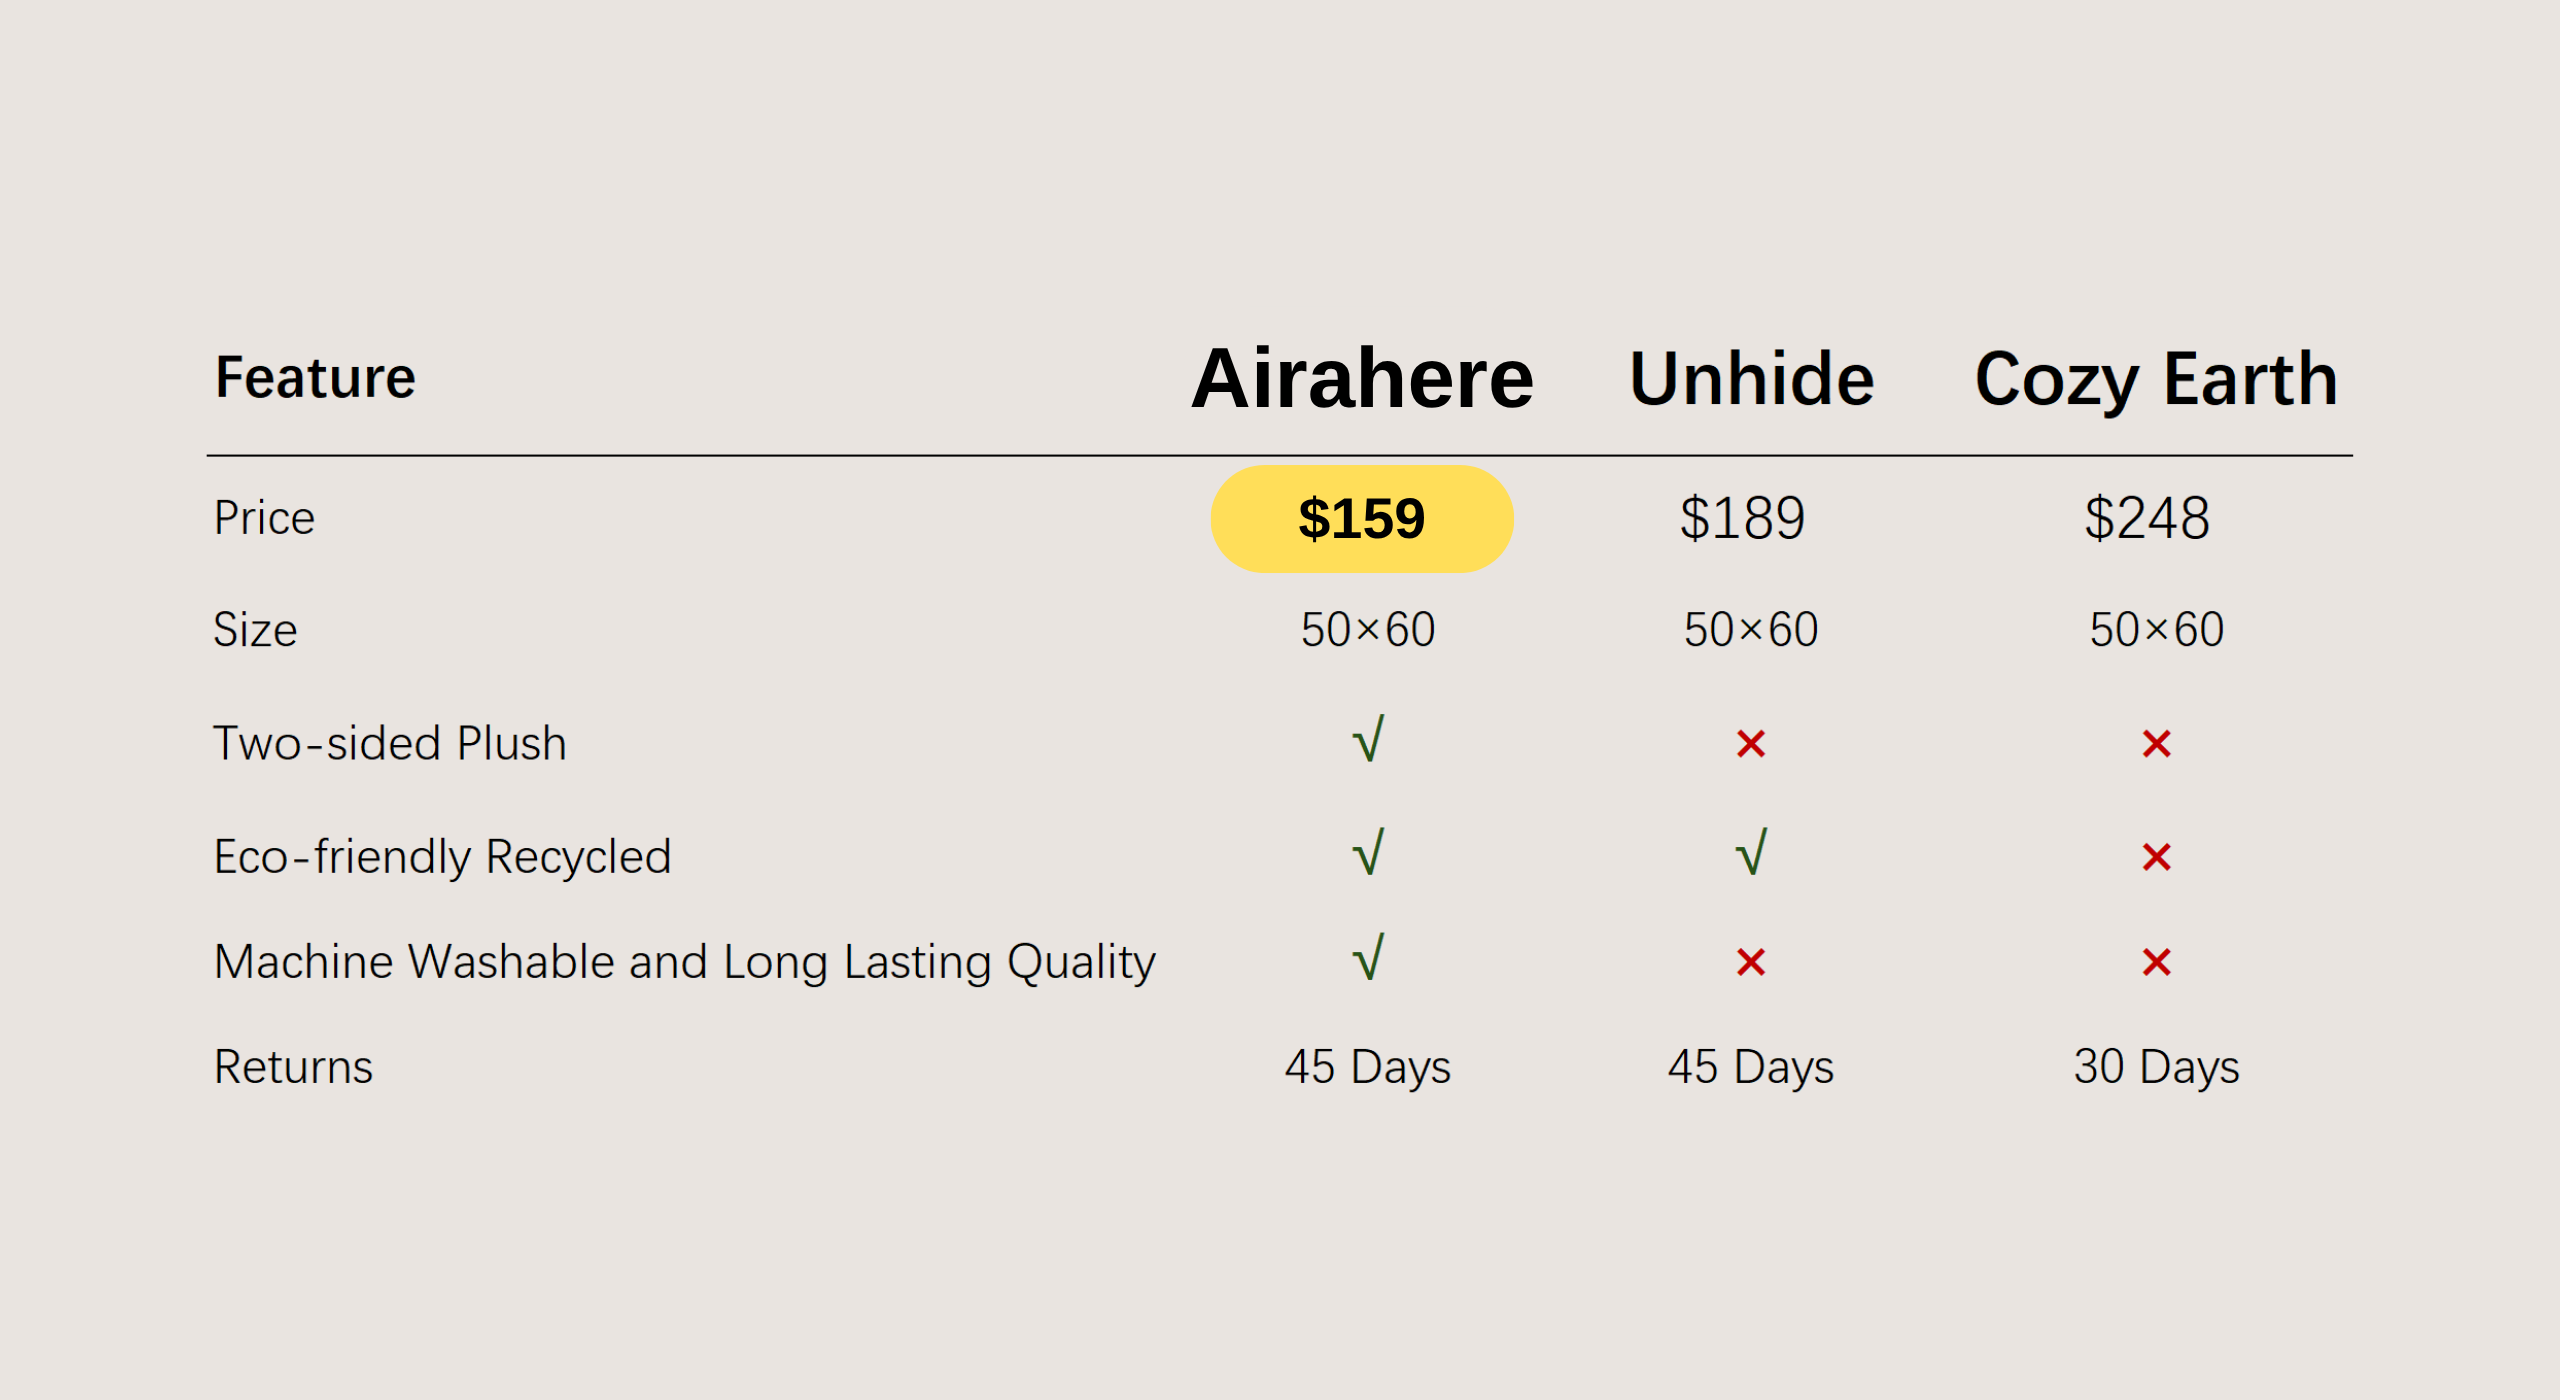This screenshot has height=1400, width=2560.
Task: Select Cozy Earth's Two-sided Plush red cross
Action: tap(2156, 743)
